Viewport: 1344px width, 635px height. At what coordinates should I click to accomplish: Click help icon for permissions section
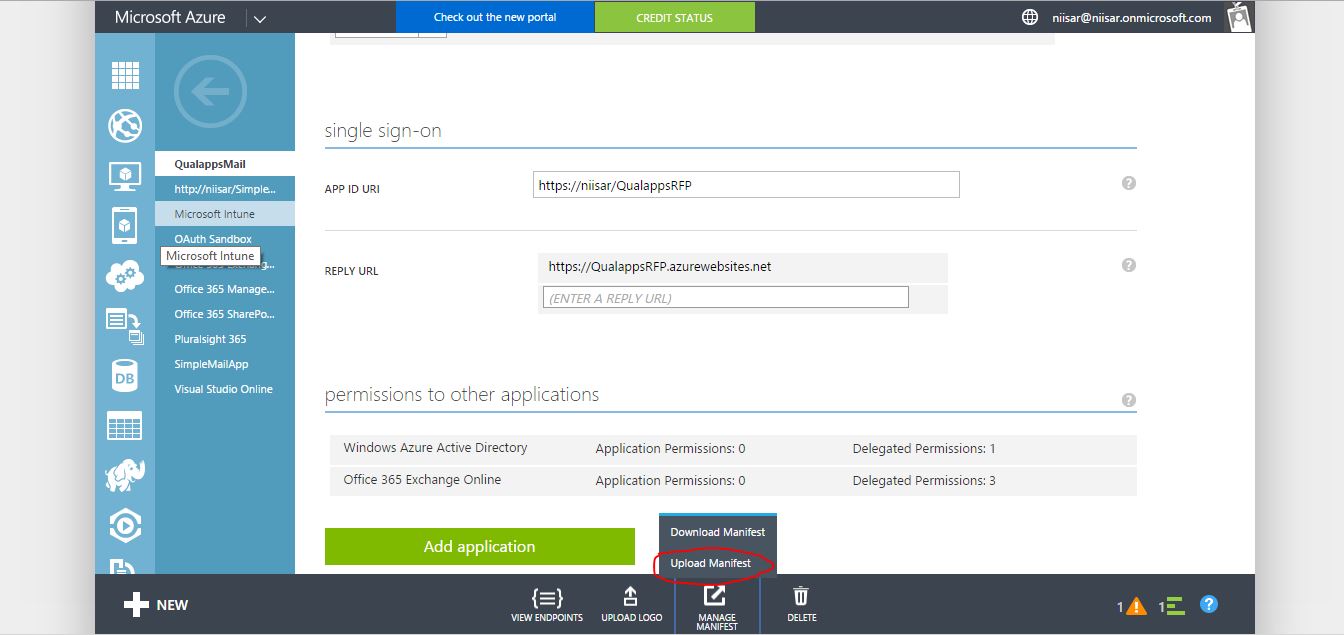point(1129,400)
